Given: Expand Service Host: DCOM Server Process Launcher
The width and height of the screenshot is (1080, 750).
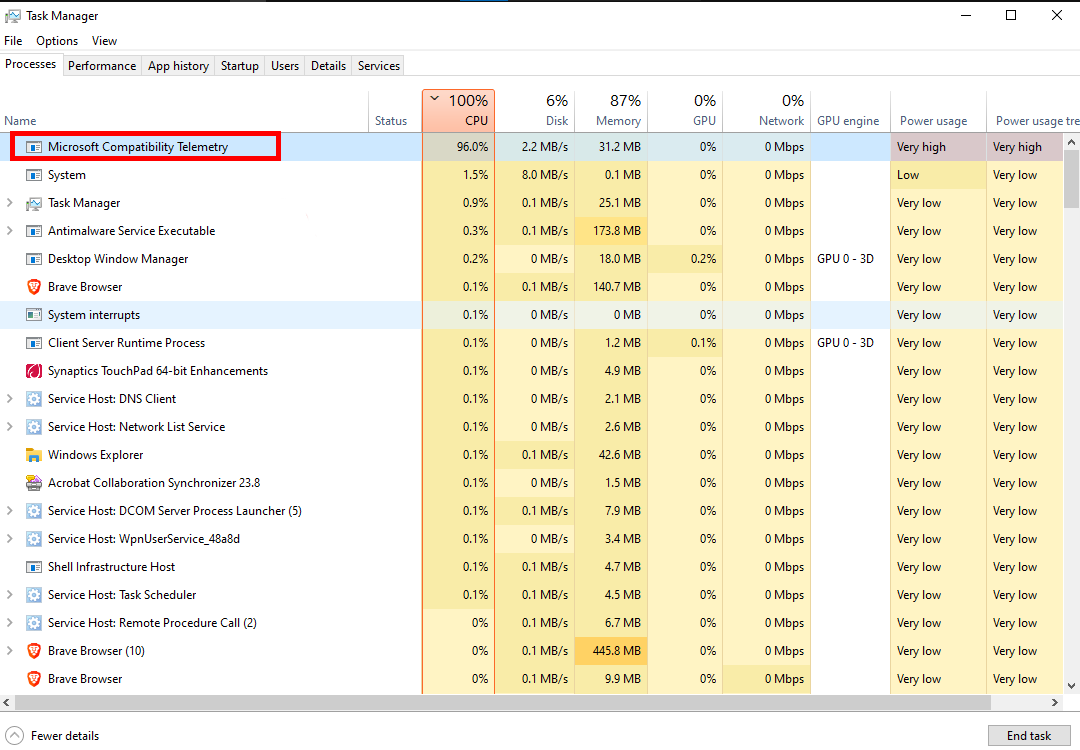Looking at the screenshot, I should [10, 511].
